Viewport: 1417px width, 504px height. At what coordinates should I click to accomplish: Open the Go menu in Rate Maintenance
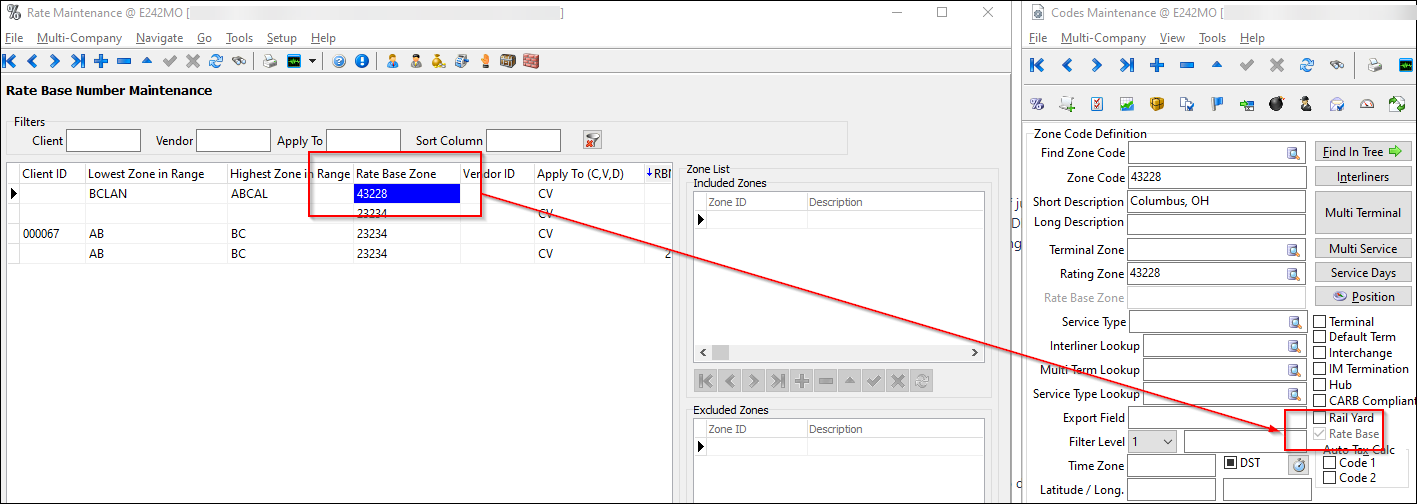(204, 38)
